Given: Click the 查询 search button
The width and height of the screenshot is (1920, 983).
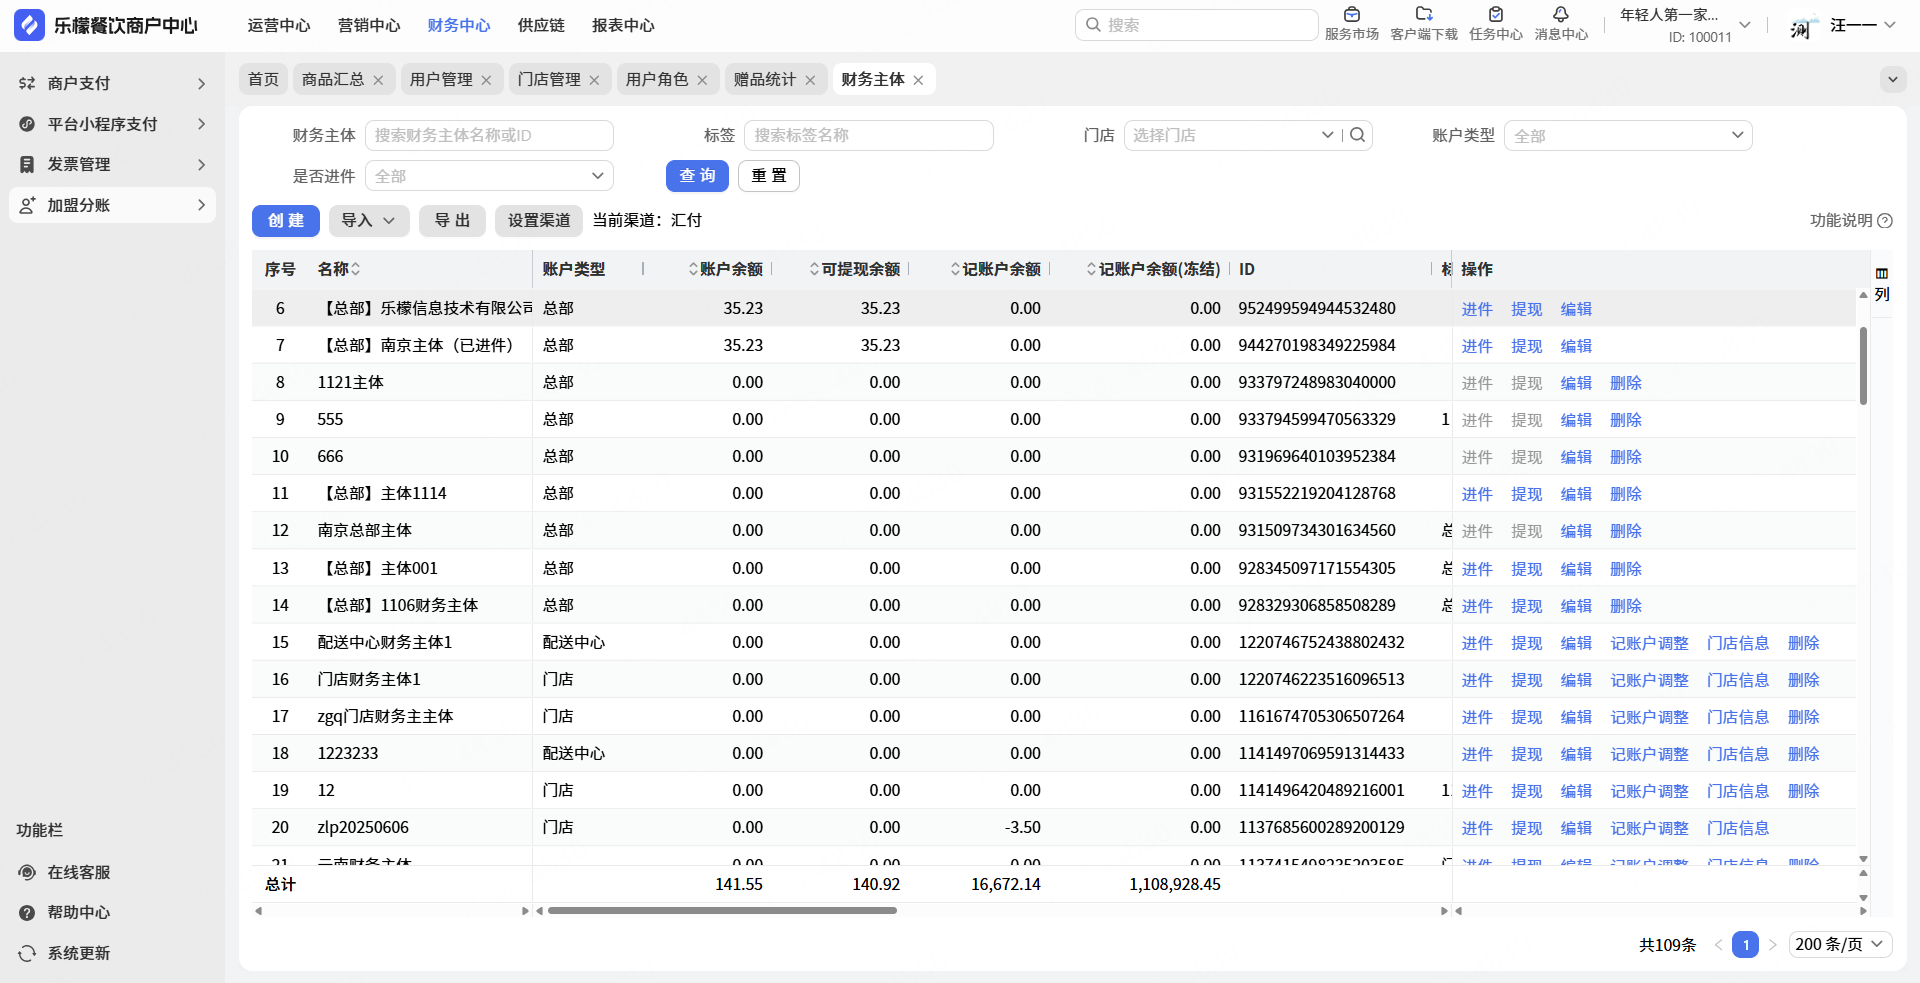Looking at the screenshot, I should click(x=697, y=176).
